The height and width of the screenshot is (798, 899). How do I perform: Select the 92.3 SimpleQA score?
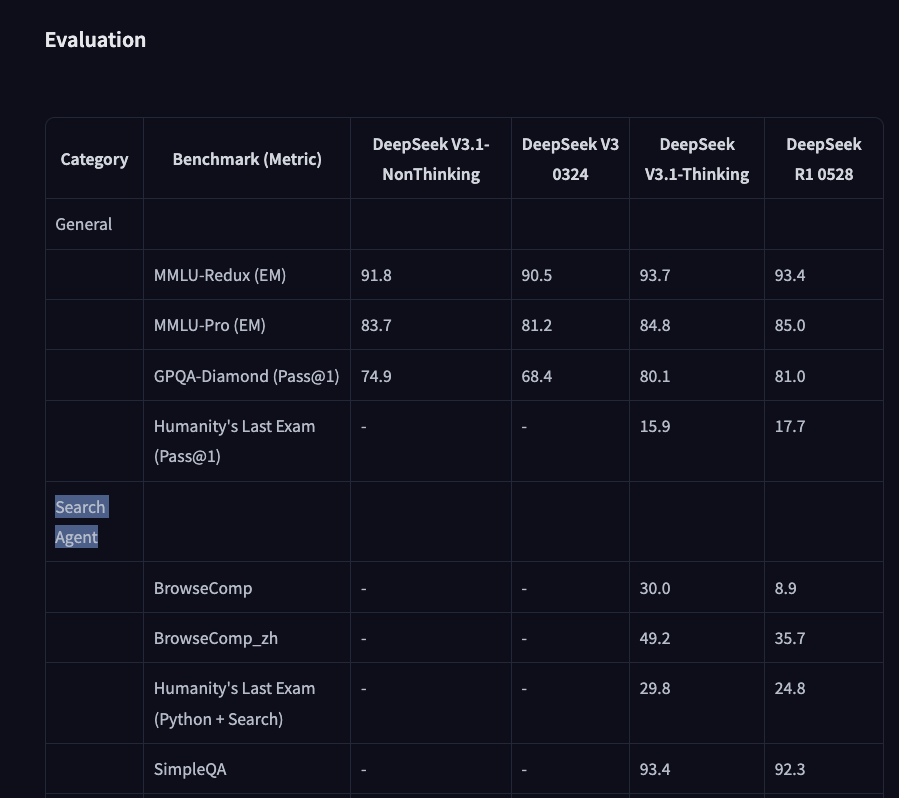pyautogui.click(x=790, y=769)
